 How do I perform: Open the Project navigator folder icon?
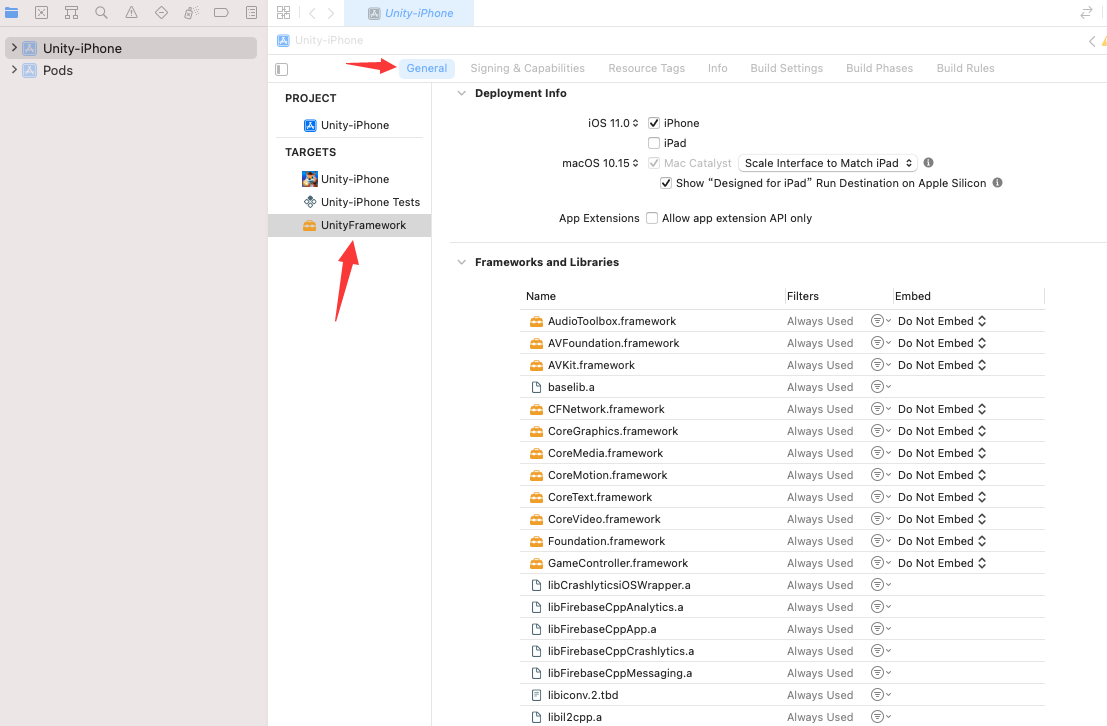(11, 12)
